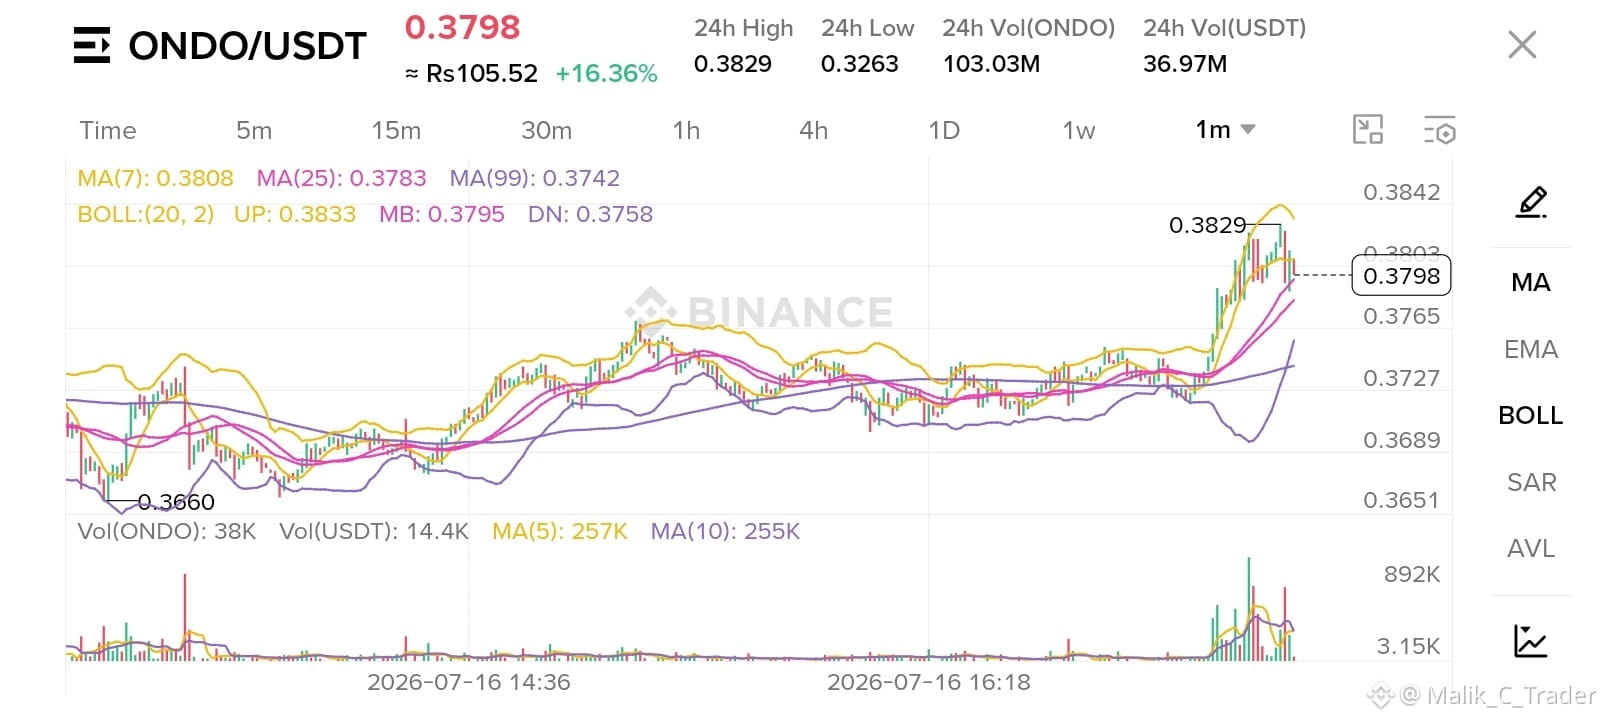The width and height of the screenshot is (1604, 720).
Task: Click the MA(7): 0.3808 label
Action: click(x=155, y=178)
